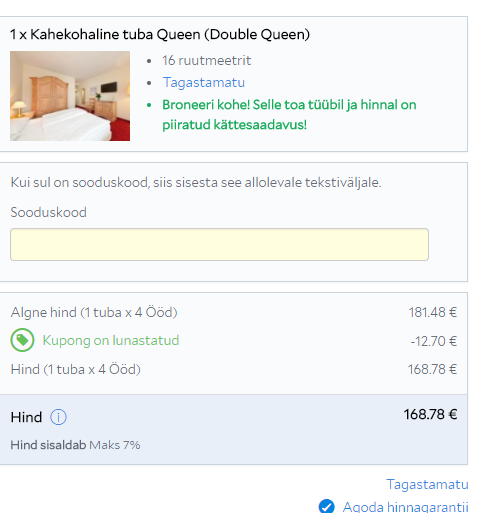
Task: Select the 16 ruutmeetrit bullet text
Action: click(x=207, y=61)
